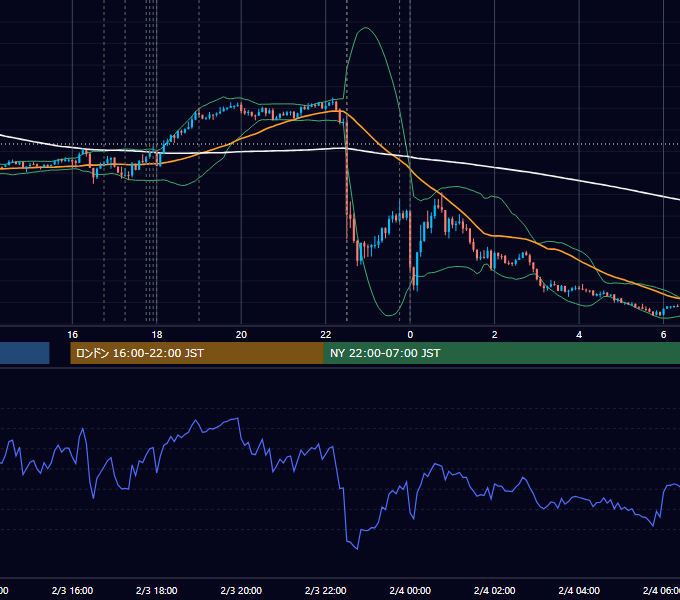This screenshot has height=600, width=680.
Task: Click the upper axis time label 16
Action: (72, 334)
